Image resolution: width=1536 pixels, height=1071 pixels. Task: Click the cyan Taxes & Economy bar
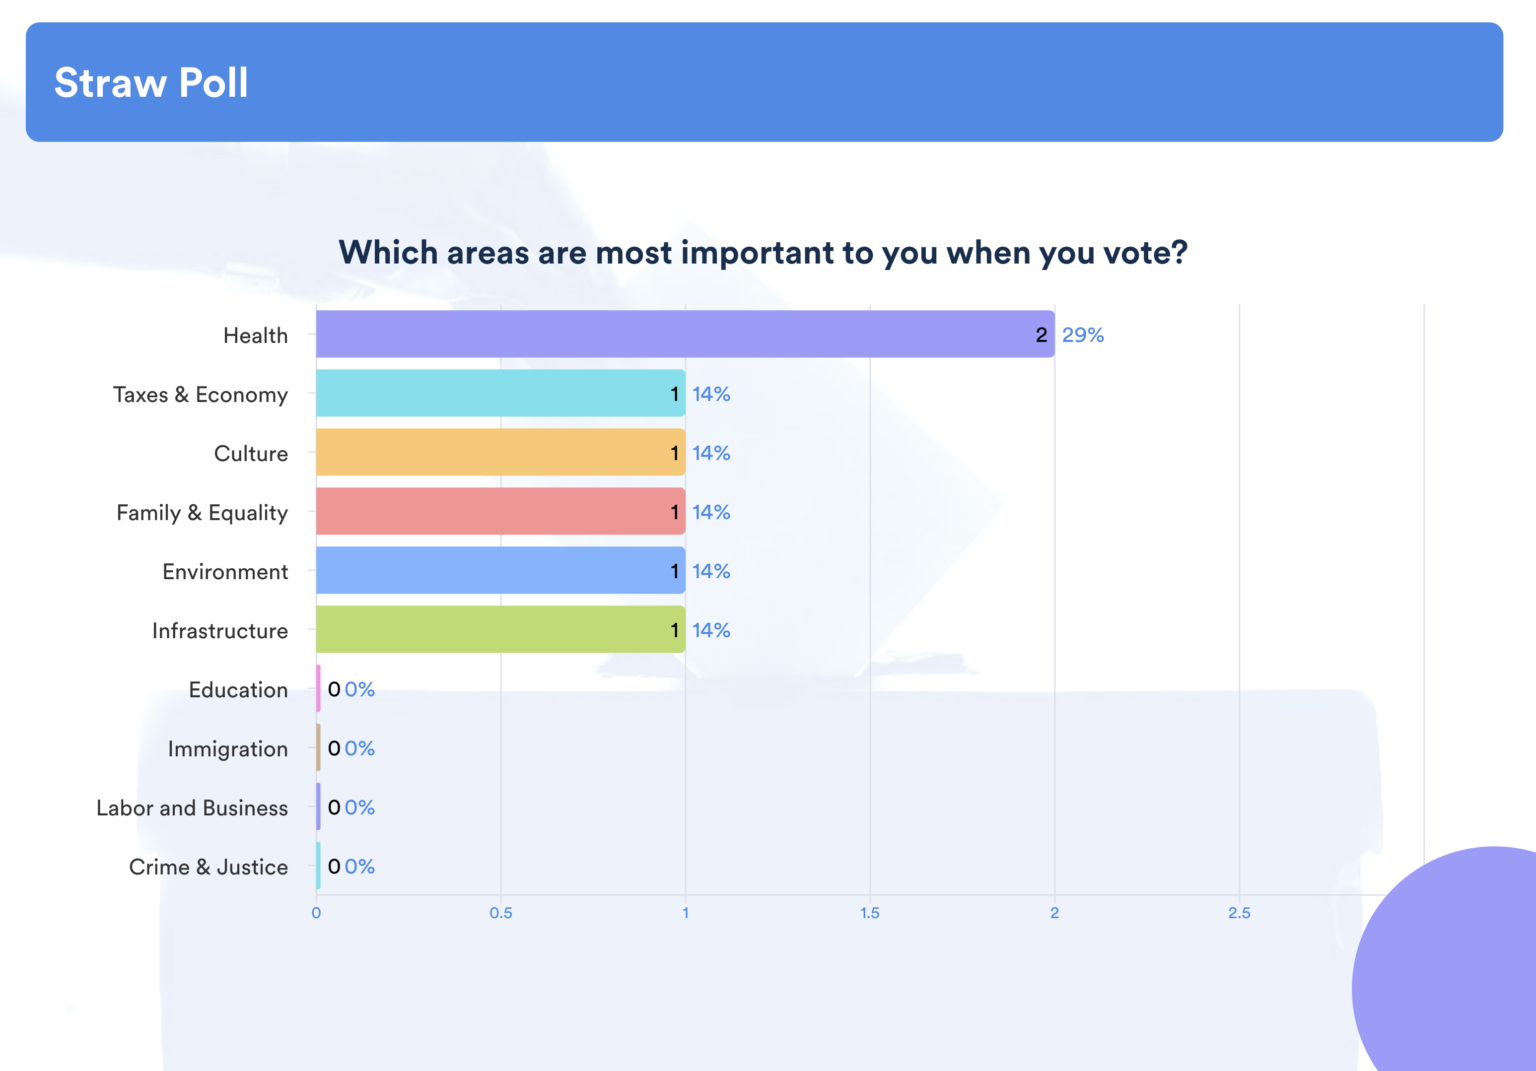[x=500, y=393]
